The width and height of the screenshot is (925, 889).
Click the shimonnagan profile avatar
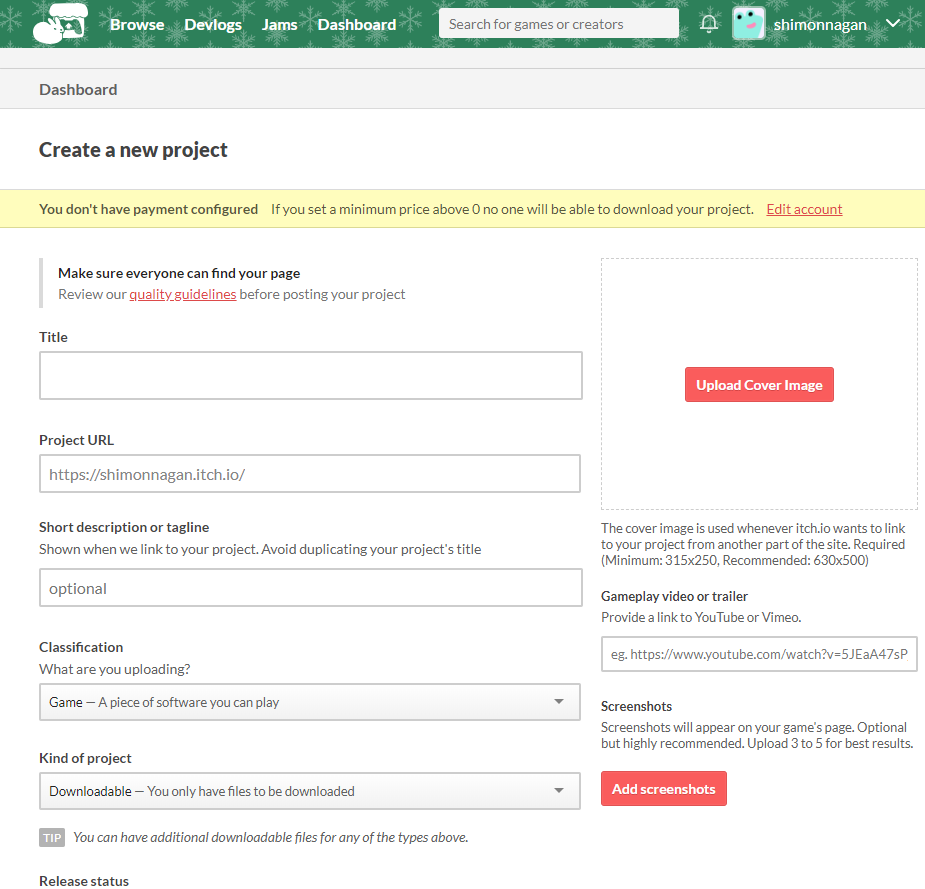coord(748,24)
